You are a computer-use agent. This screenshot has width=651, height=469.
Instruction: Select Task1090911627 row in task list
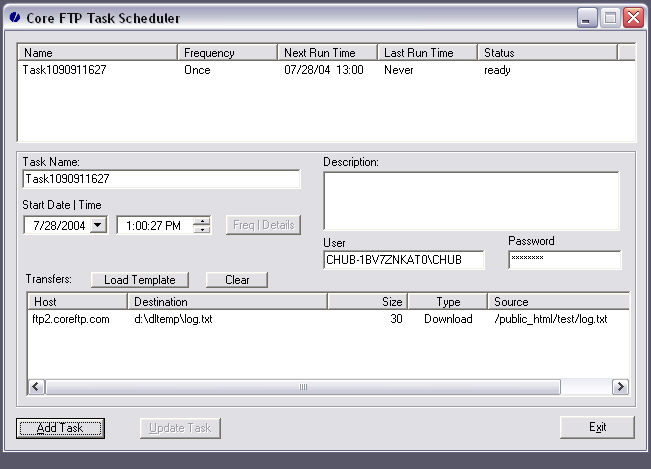click(x=66, y=71)
